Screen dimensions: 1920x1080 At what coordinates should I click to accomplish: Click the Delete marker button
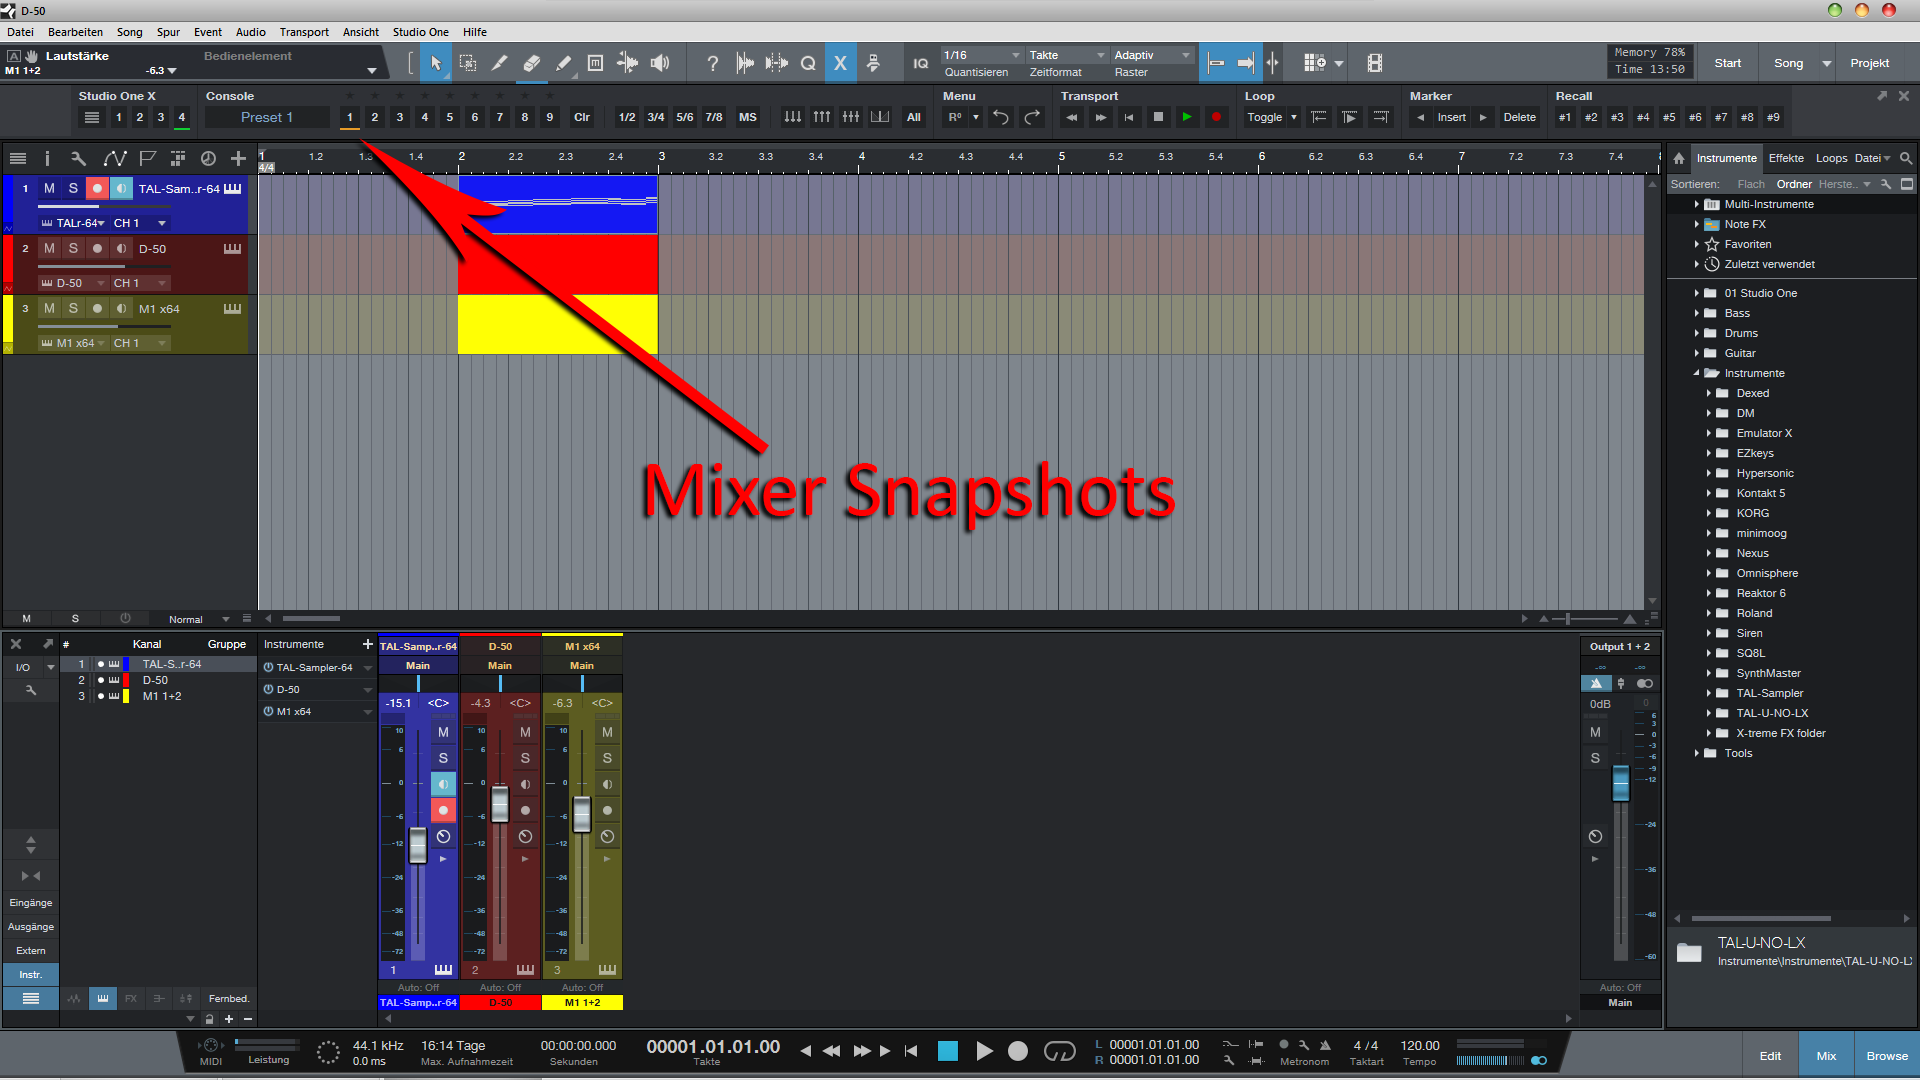click(x=1519, y=117)
